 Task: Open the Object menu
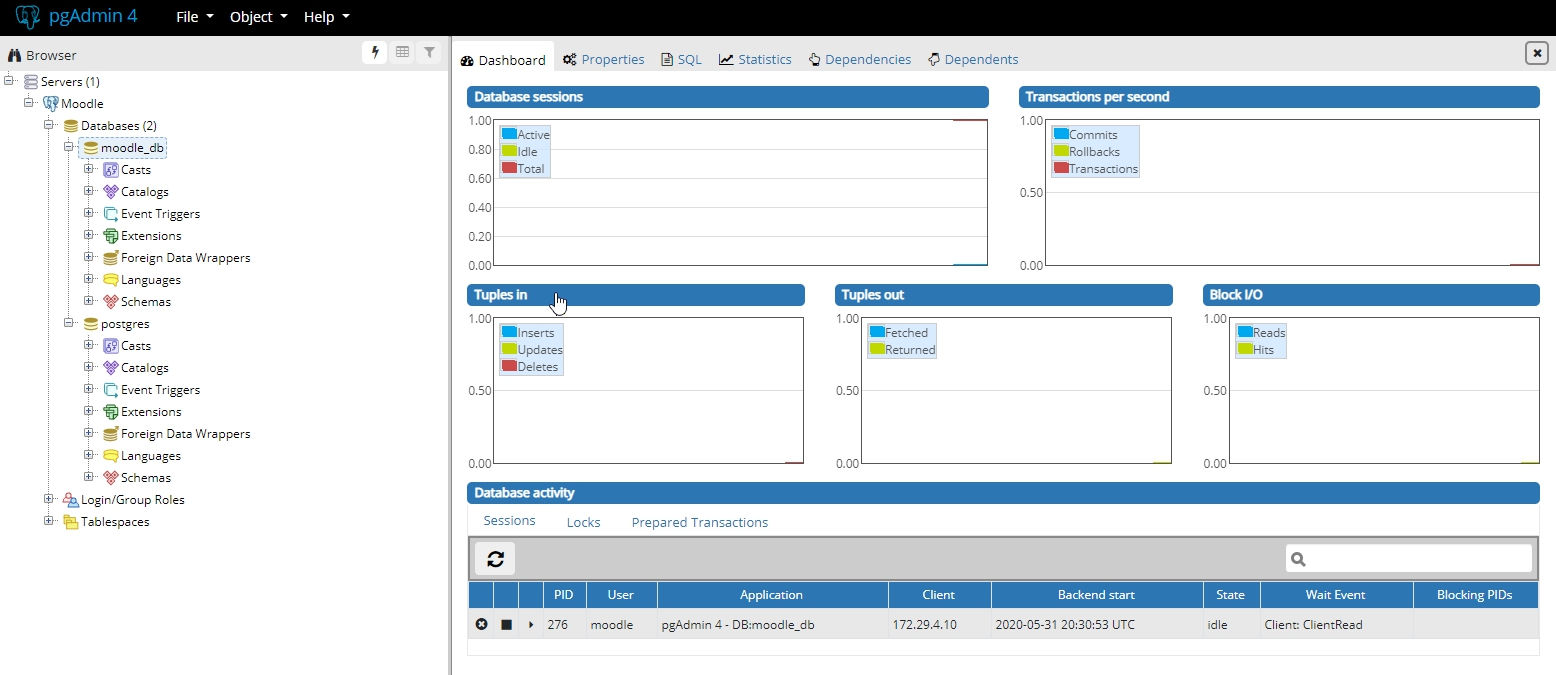point(258,17)
